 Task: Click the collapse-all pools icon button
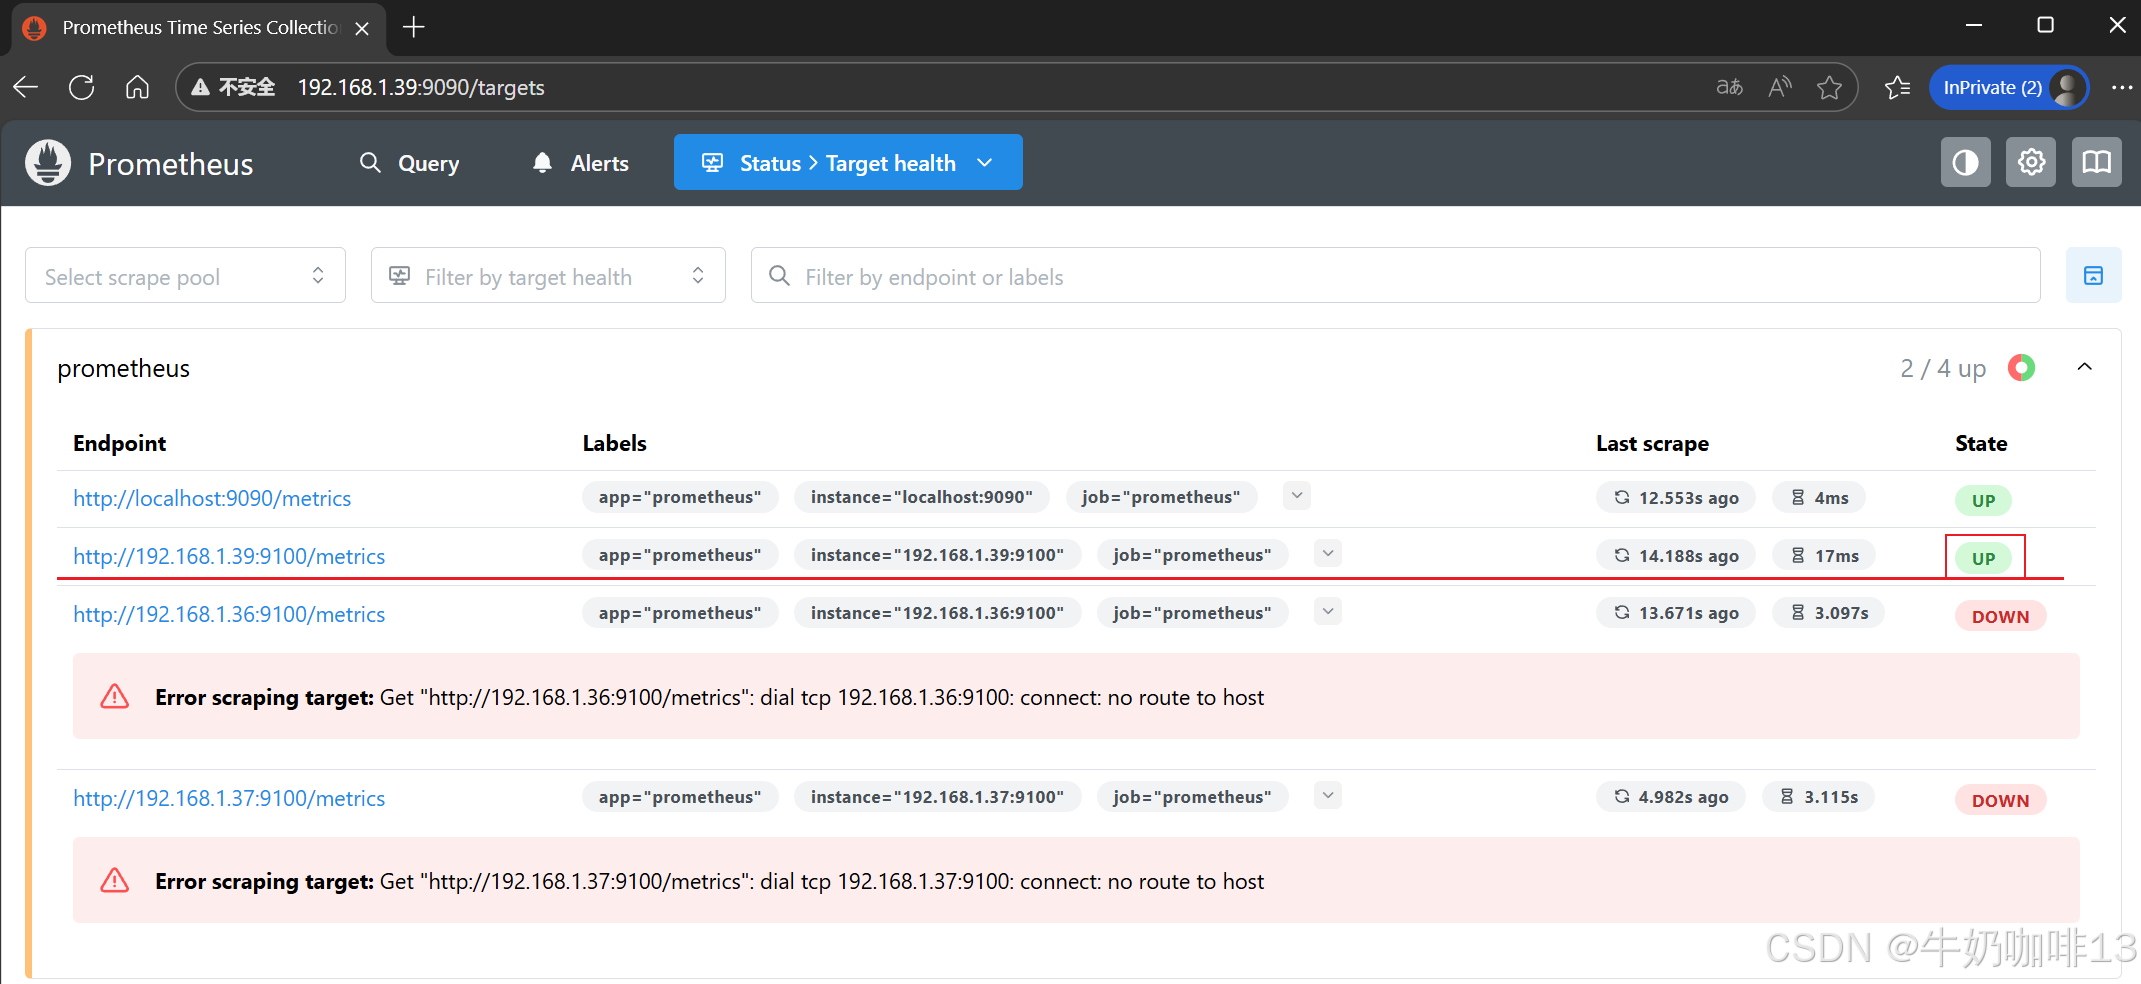point(2093,276)
